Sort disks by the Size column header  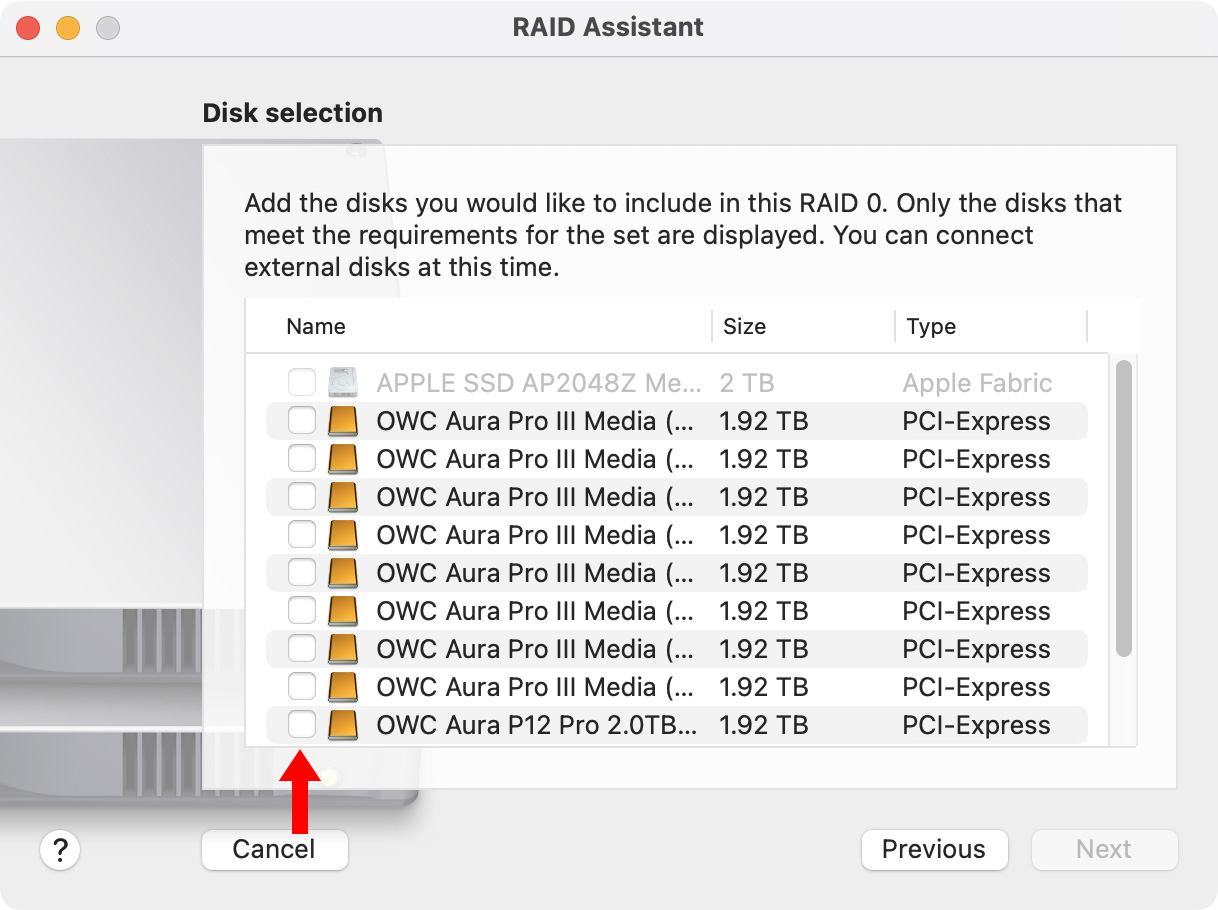click(x=744, y=327)
